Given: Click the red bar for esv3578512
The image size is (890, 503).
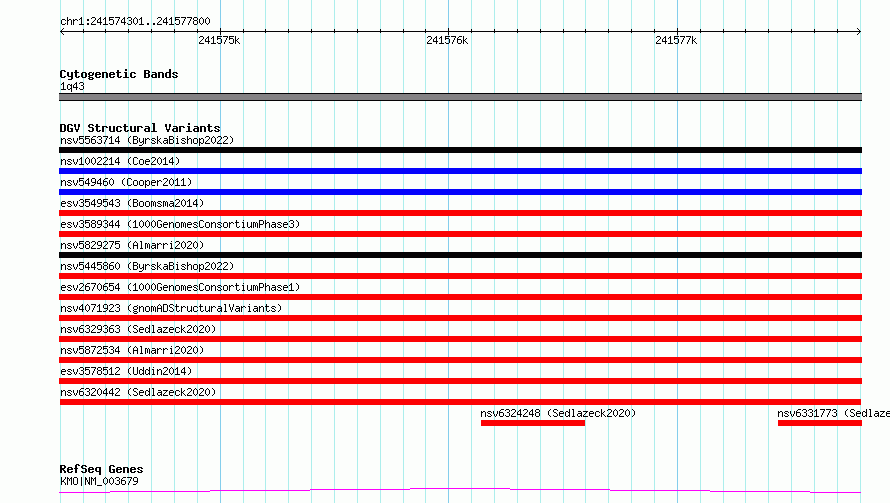Looking at the screenshot, I should click(460, 381).
